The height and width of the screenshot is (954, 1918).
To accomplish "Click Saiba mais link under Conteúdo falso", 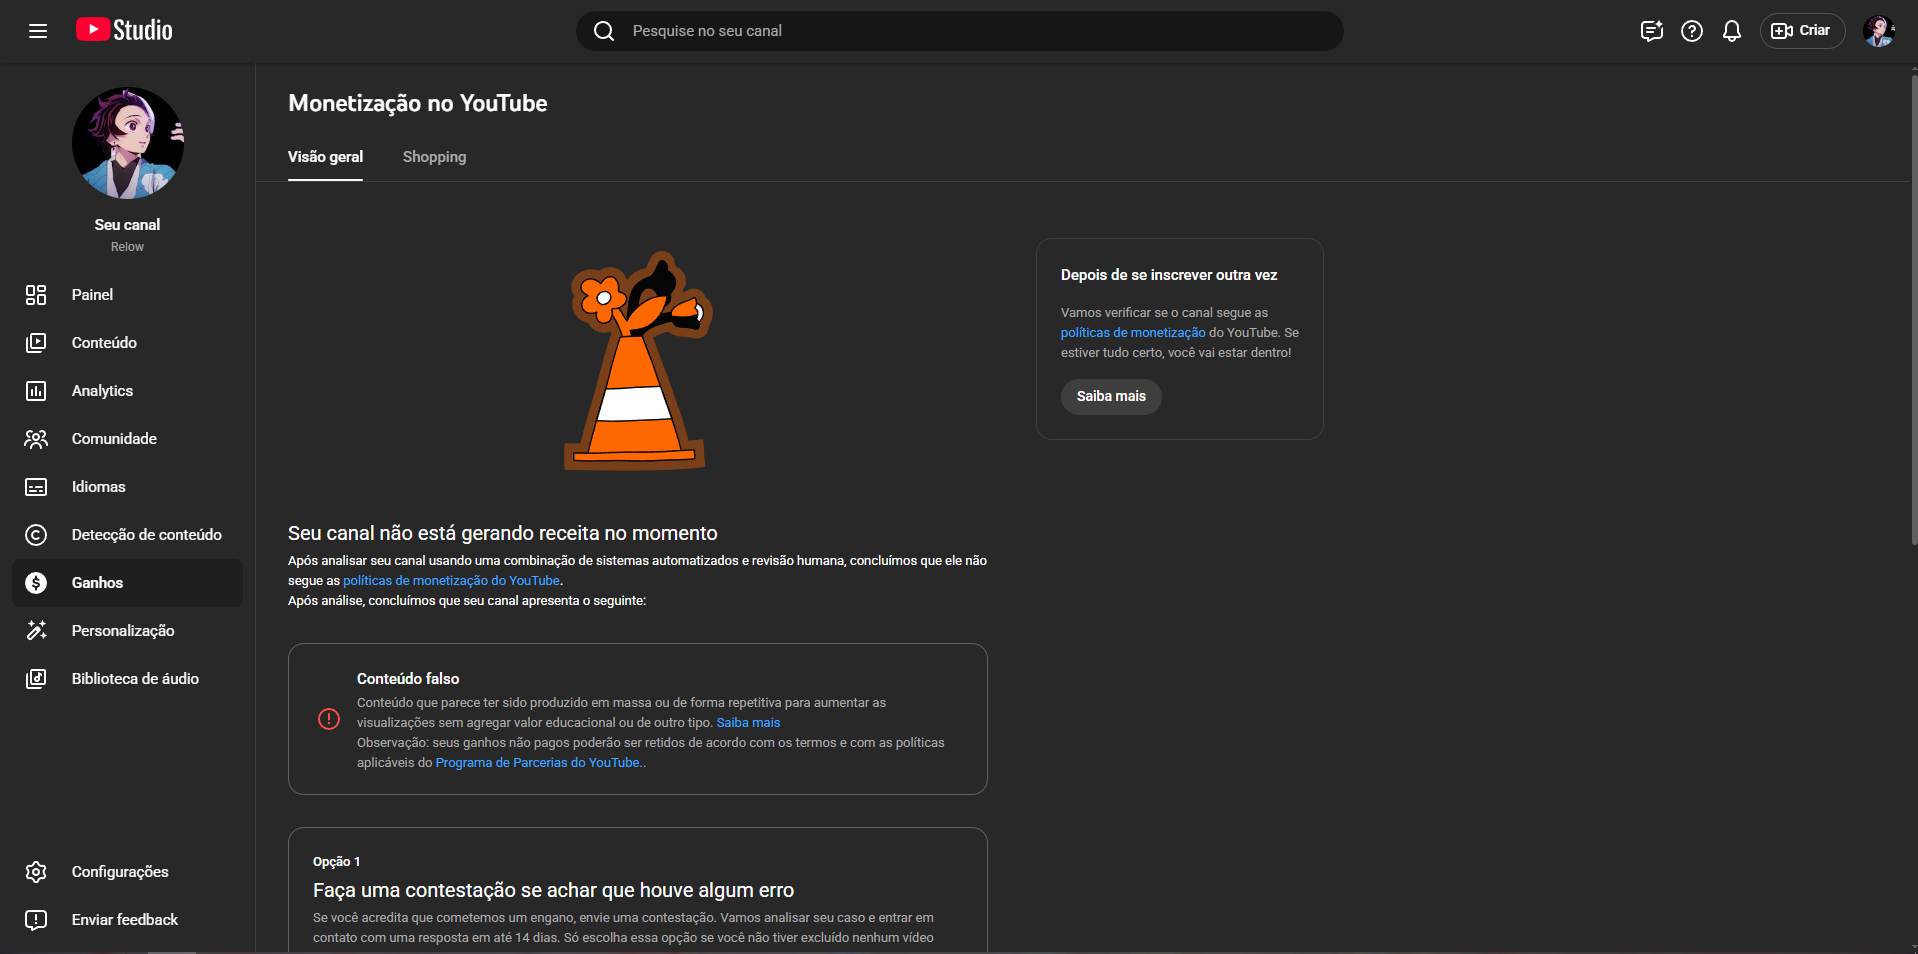I will click(748, 723).
